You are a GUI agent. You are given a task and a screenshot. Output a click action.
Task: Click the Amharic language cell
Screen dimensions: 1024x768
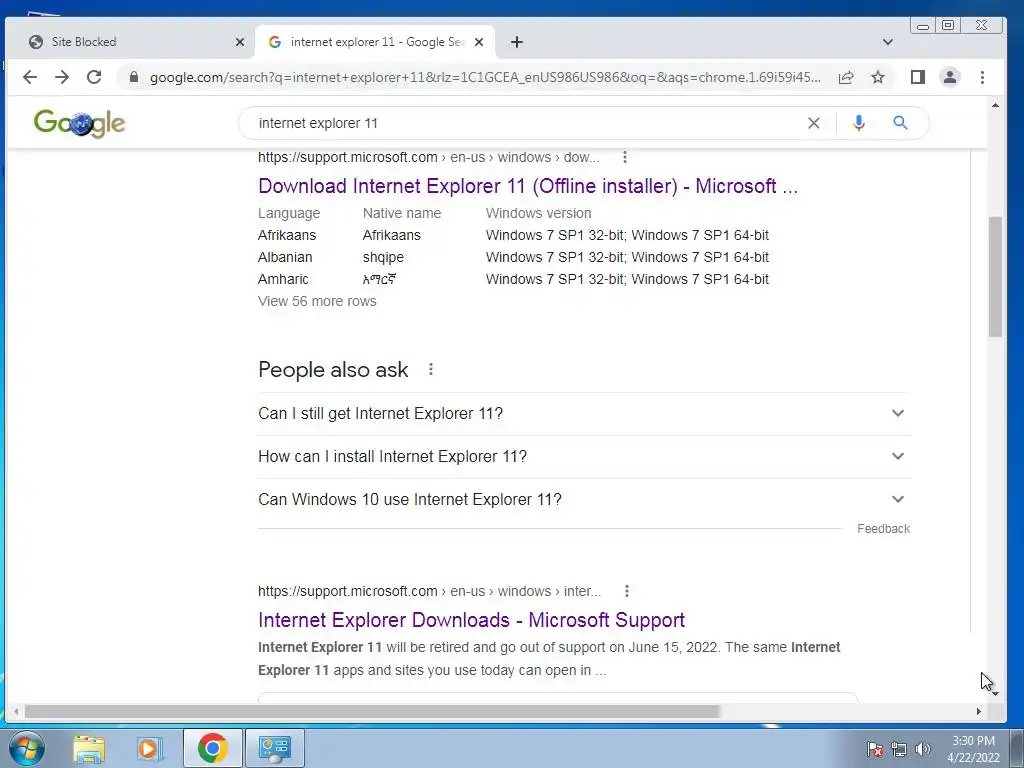pyautogui.click(x=283, y=280)
